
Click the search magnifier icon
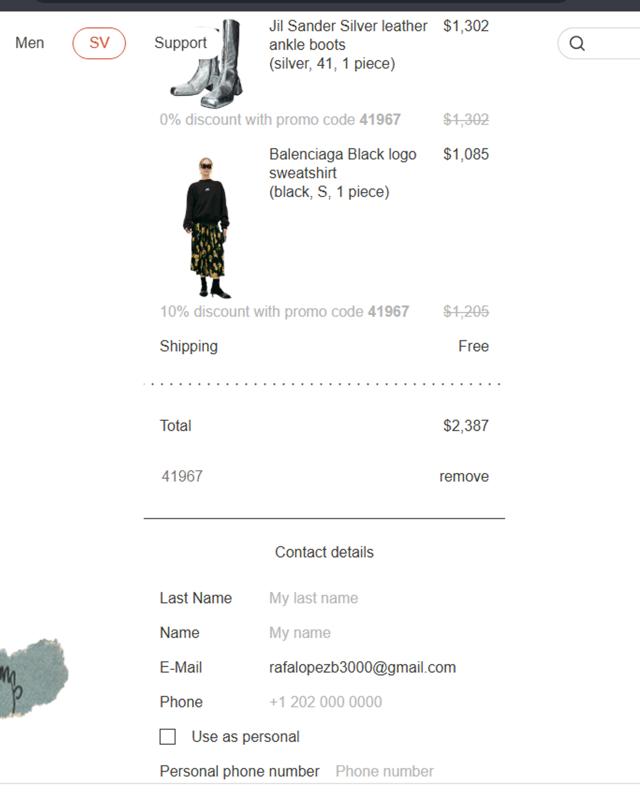click(577, 43)
